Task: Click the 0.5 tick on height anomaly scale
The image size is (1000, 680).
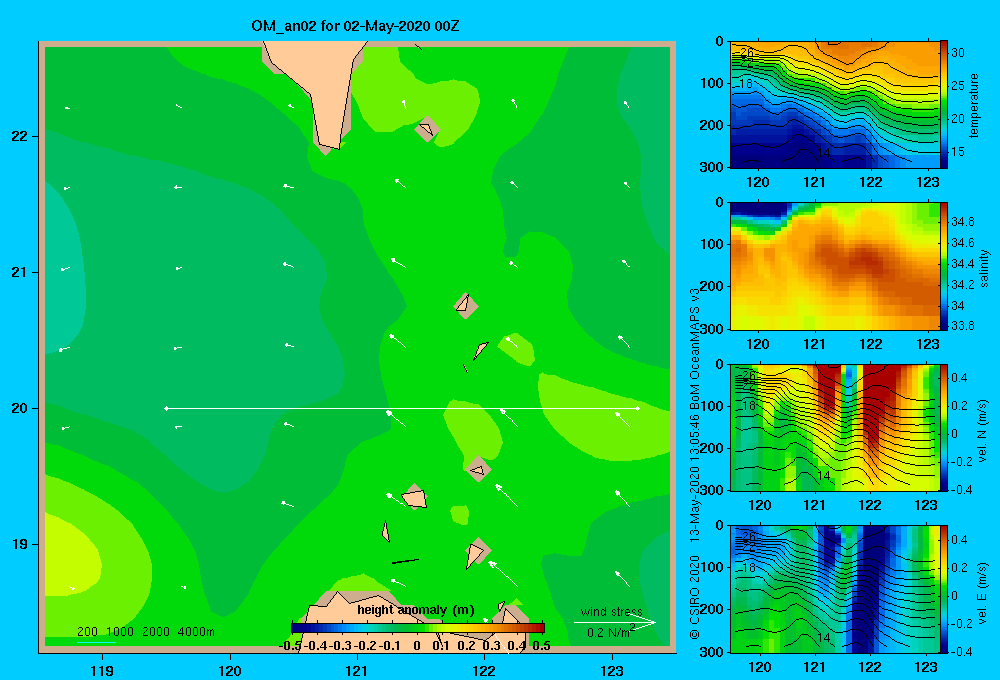Action: [x=541, y=646]
